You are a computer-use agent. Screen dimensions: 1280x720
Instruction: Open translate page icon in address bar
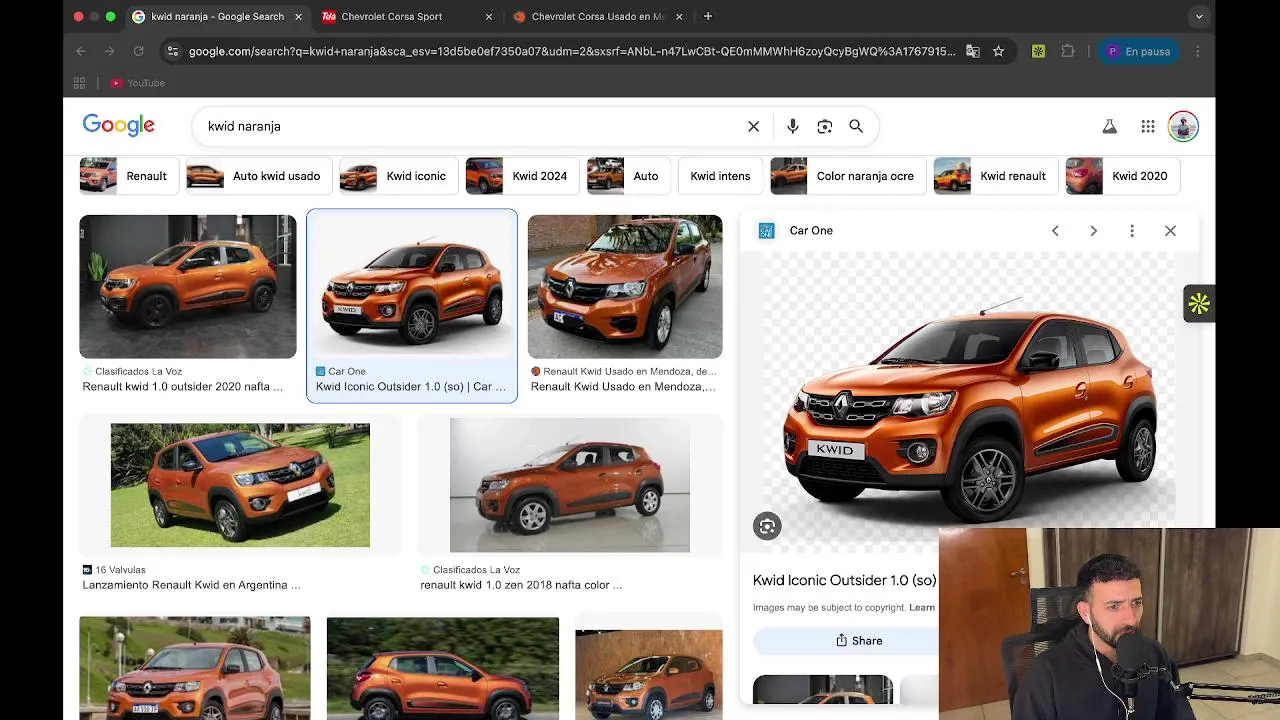[x=972, y=51]
